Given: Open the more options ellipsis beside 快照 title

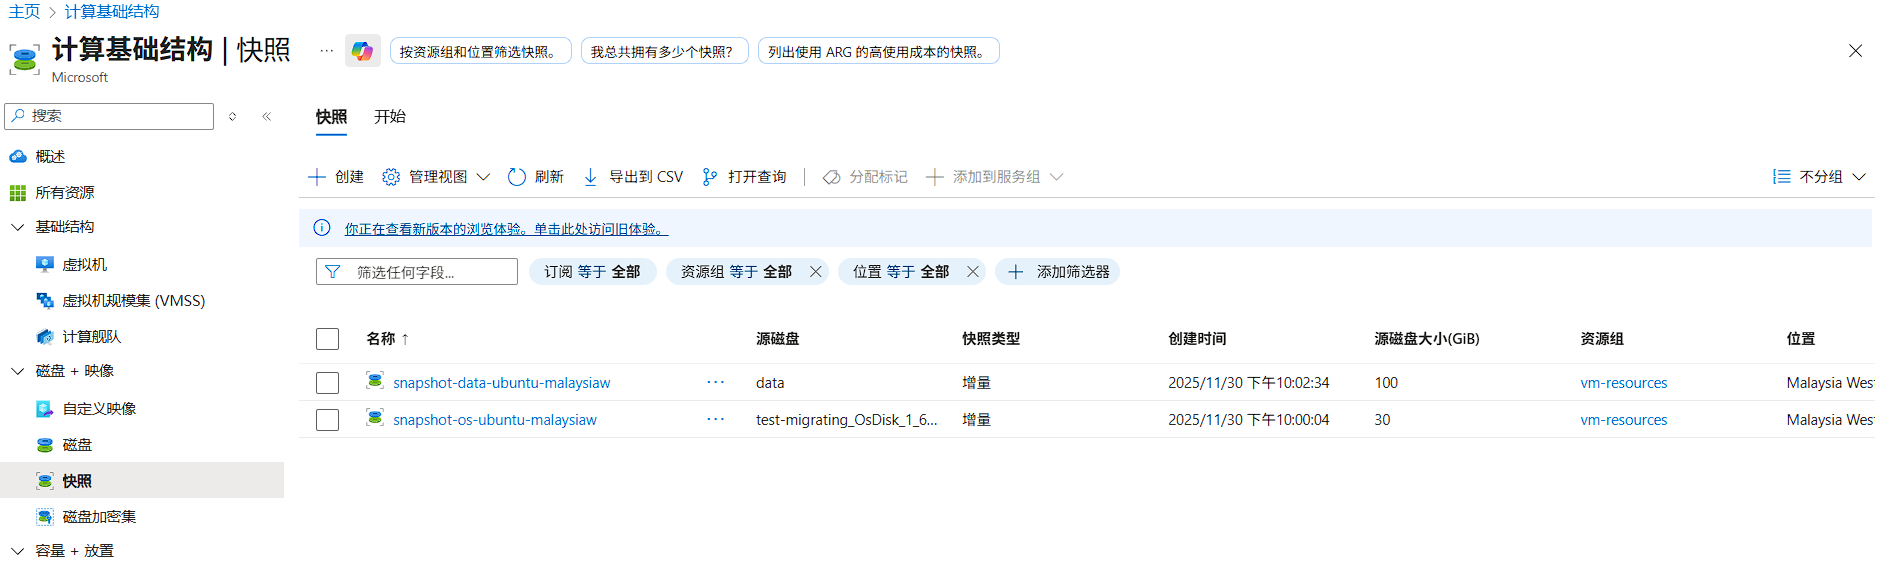Looking at the screenshot, I should pyautogui.click(x=326, y=51).
